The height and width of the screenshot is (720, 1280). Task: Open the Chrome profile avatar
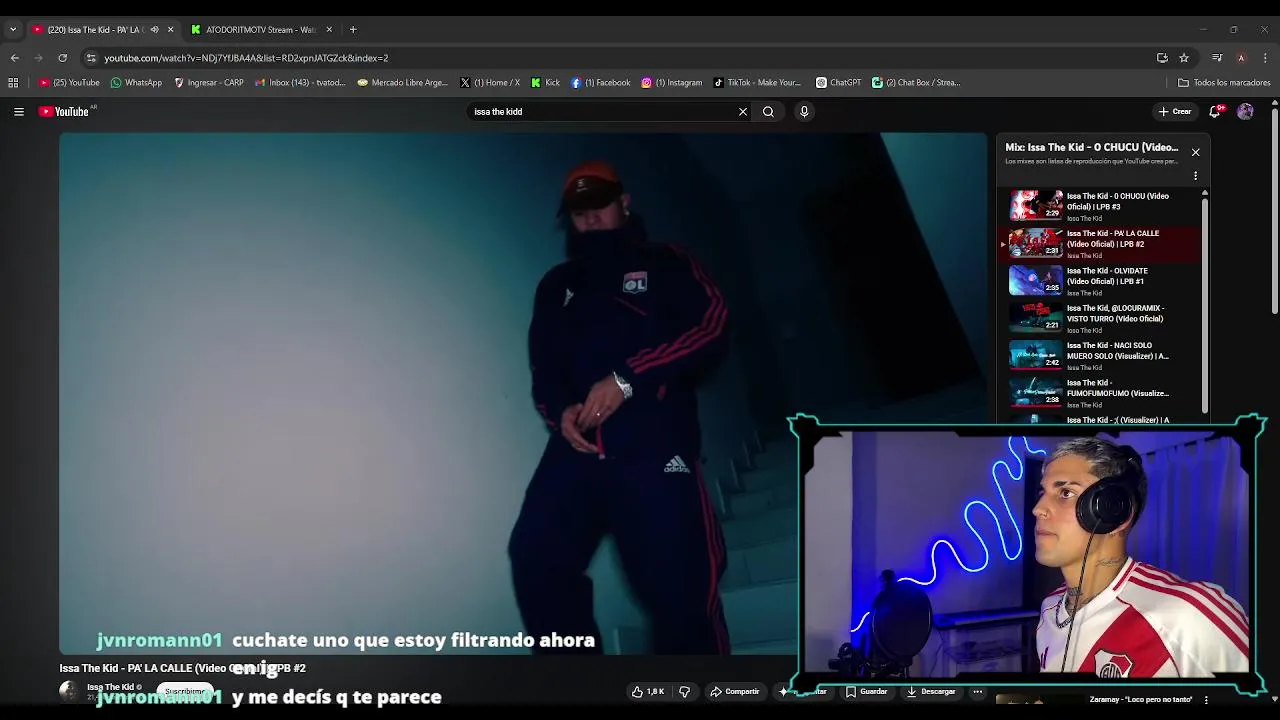[x=1241, y=58]
